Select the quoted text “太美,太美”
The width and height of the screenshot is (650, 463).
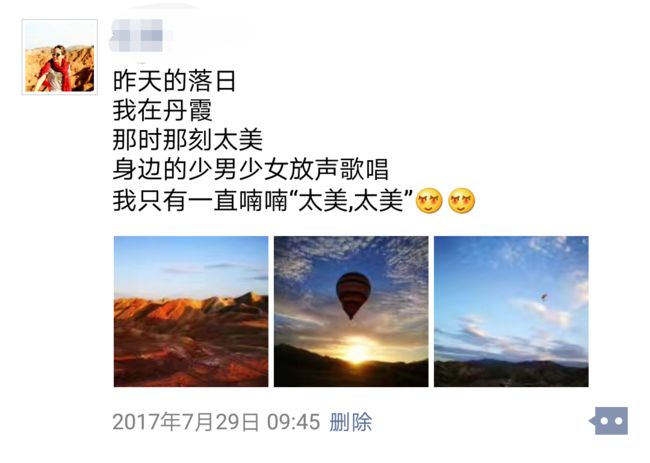354,201
